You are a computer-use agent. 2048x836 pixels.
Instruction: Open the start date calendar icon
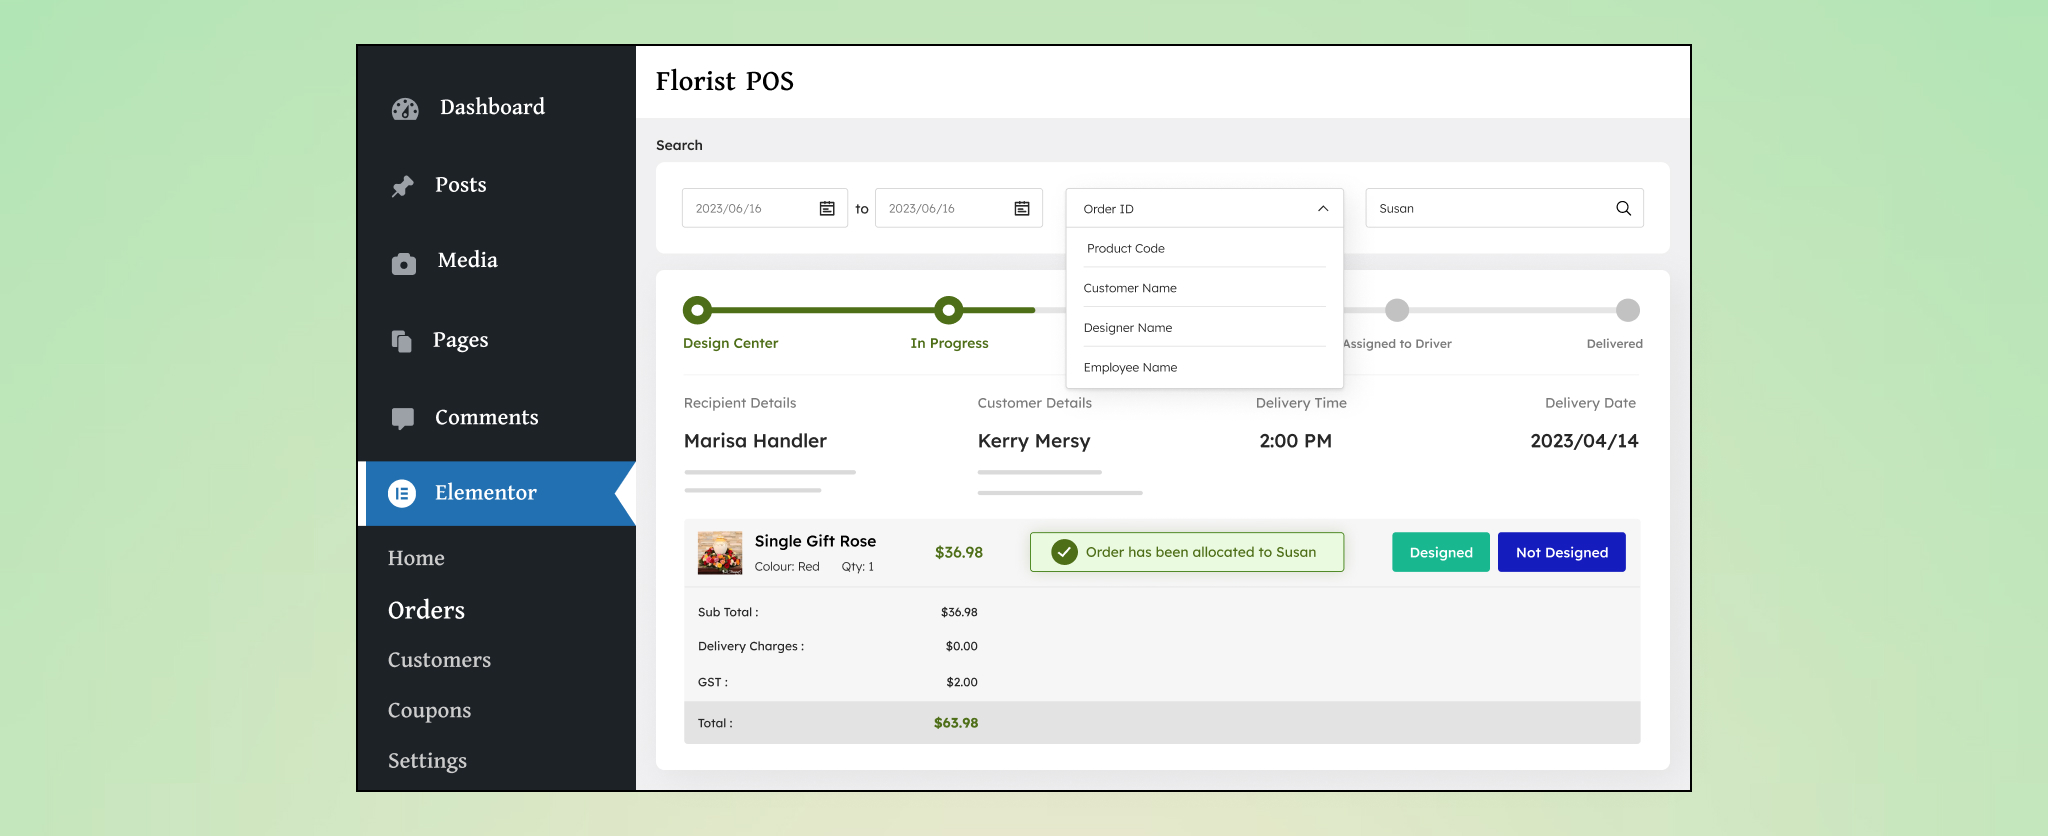click(x=827, y=208)
